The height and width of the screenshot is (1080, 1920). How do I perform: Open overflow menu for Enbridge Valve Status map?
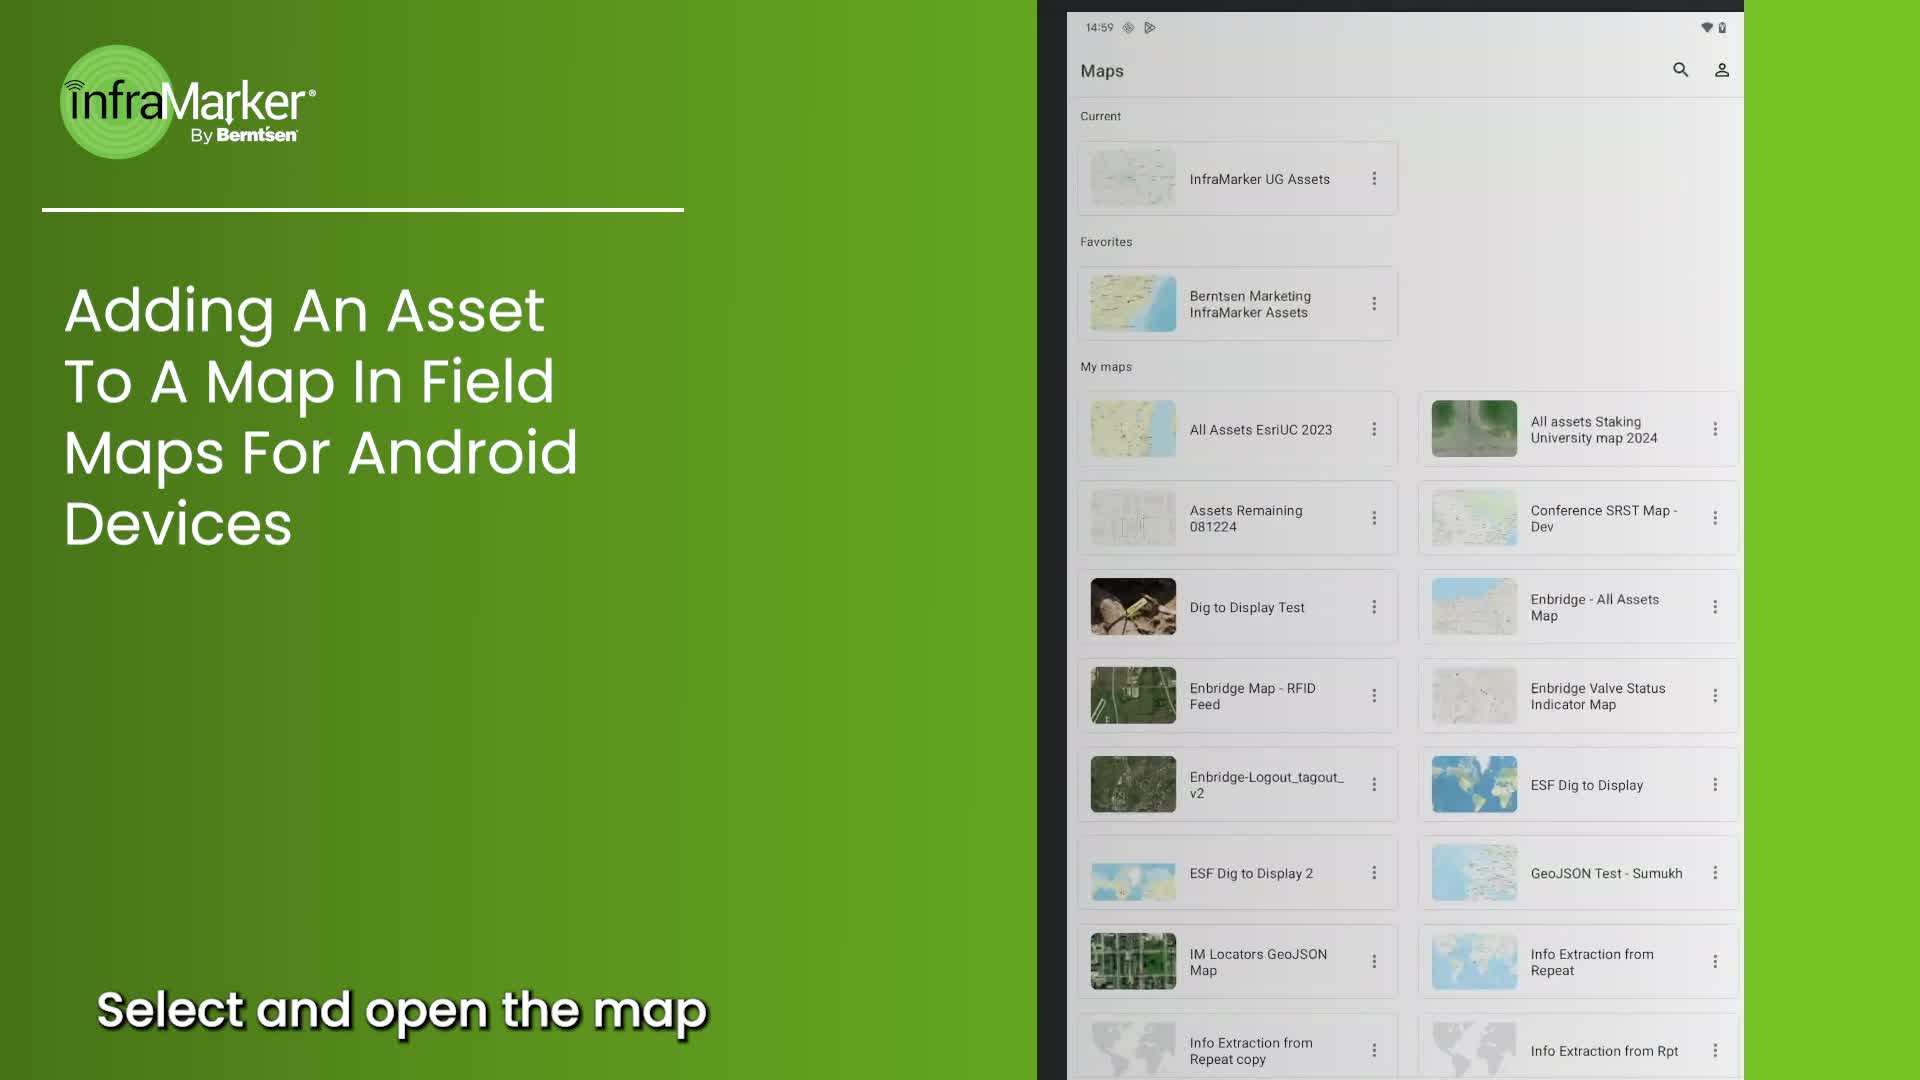coord(1715,696)
